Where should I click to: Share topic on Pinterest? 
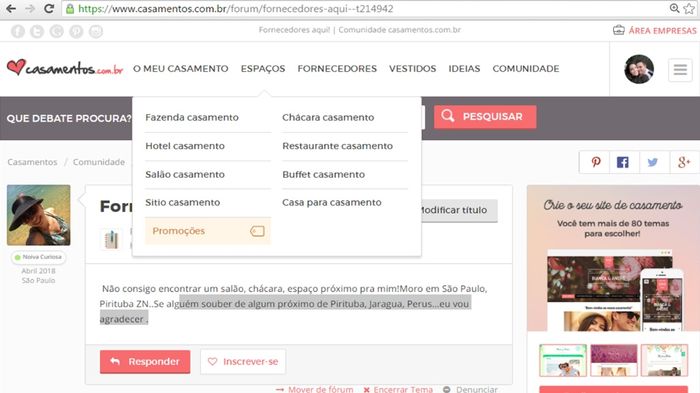pos(595,162)
